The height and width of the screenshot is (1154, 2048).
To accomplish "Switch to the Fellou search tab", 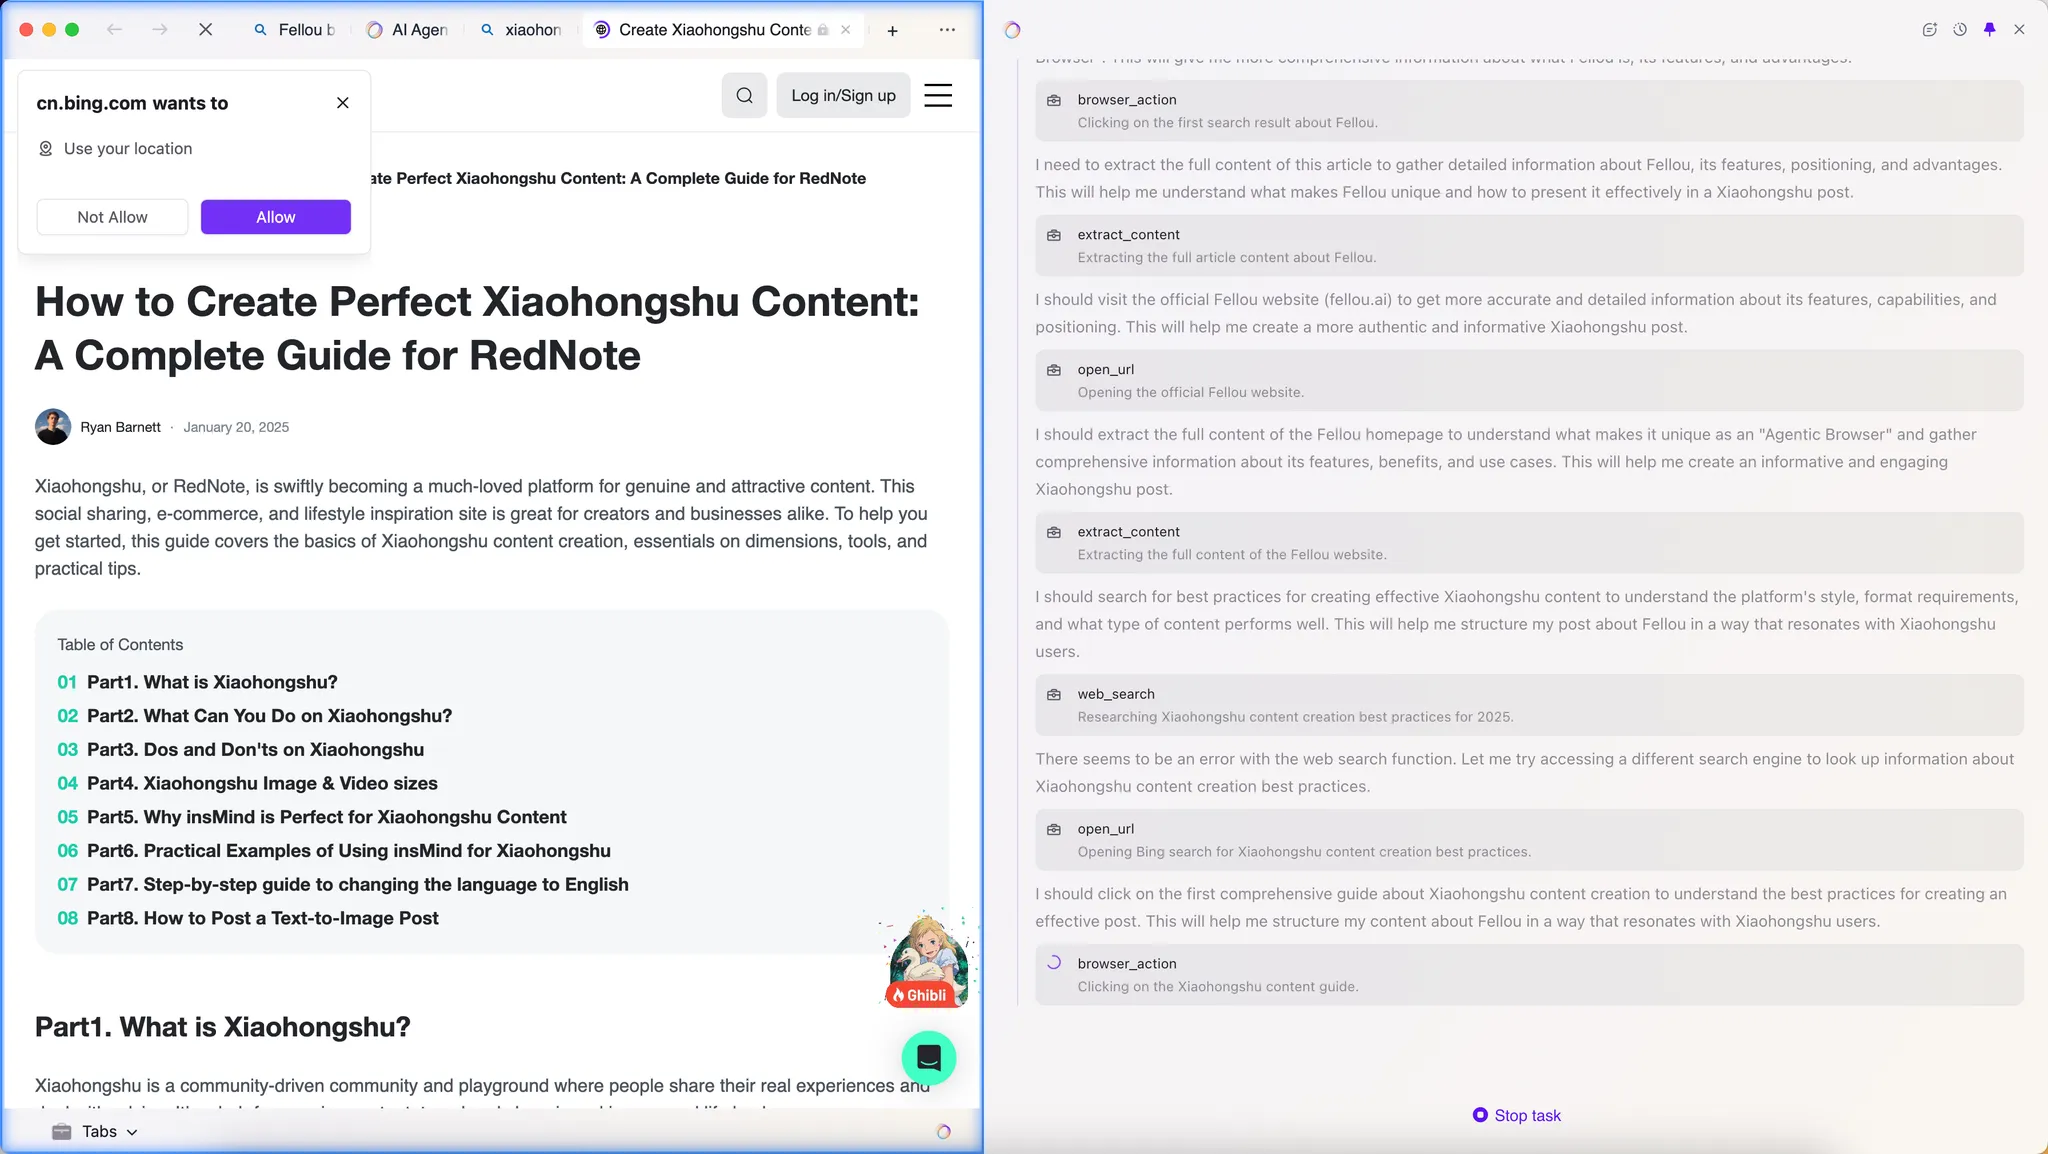I will pos(296,30).
